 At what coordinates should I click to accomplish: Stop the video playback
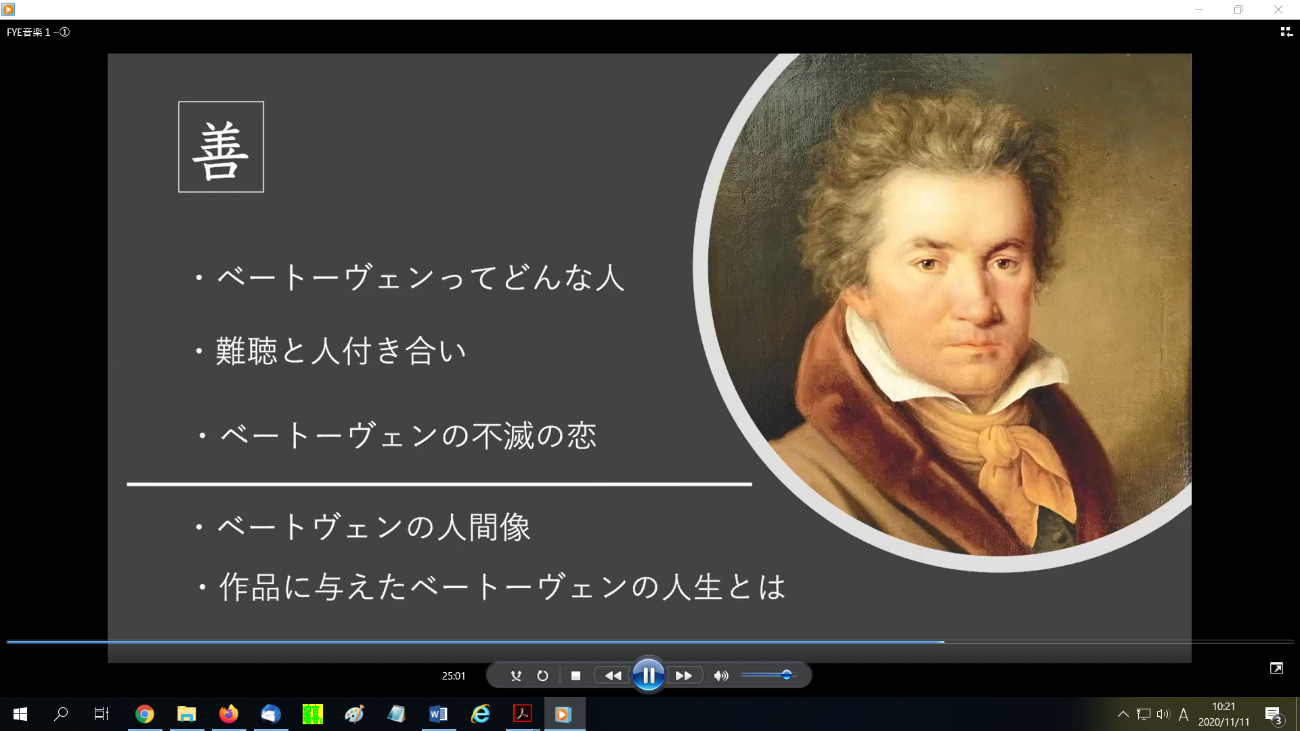576,676
